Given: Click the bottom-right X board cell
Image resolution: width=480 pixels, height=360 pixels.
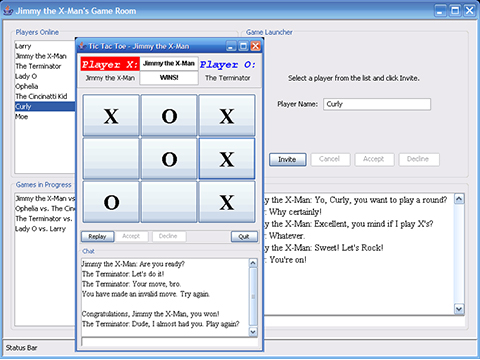Looking at the screenshot, I should (x=227, y=202).
